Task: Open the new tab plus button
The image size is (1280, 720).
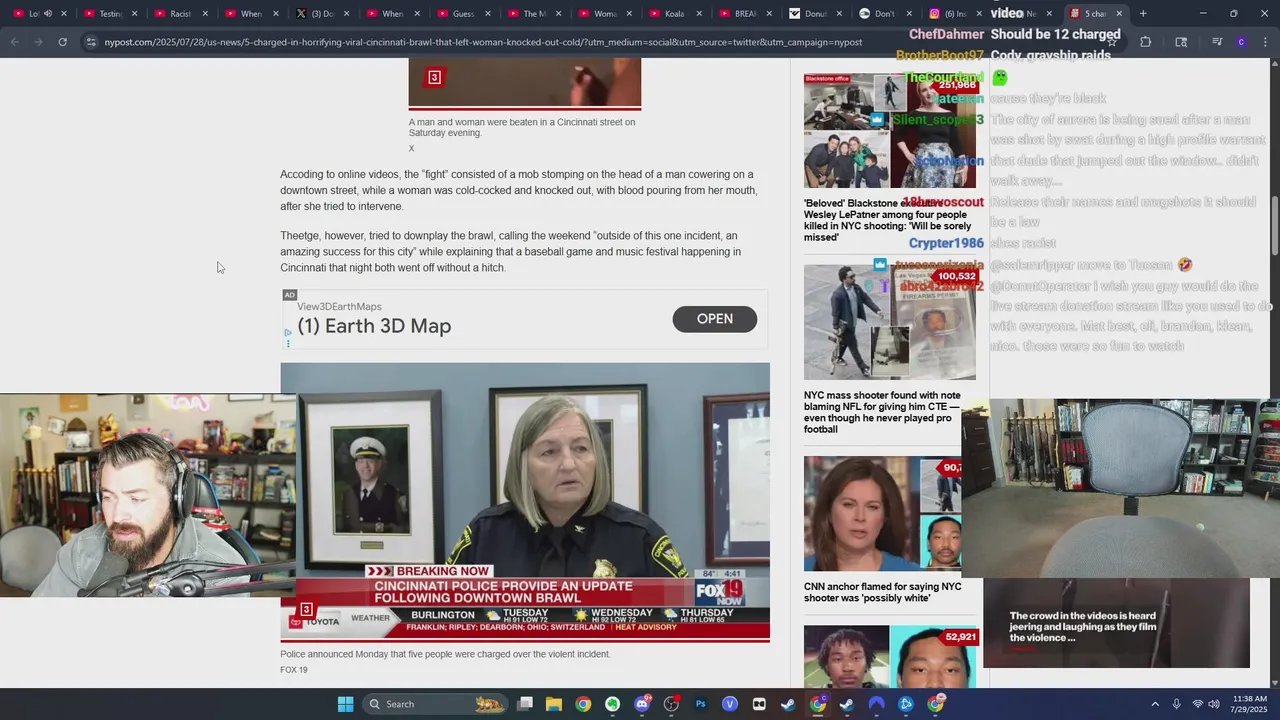Action: tap(1143, 14)
